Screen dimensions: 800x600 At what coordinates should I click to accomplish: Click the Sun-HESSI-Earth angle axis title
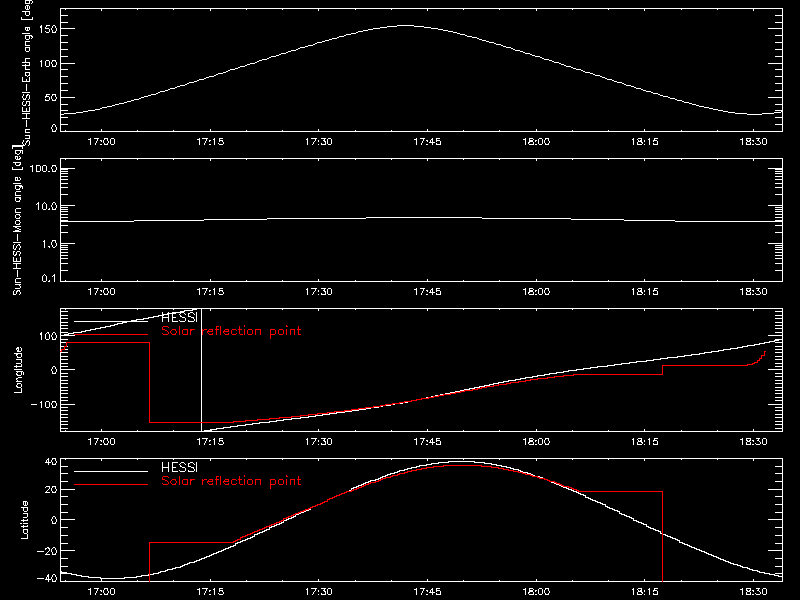(x=27, y=72)
